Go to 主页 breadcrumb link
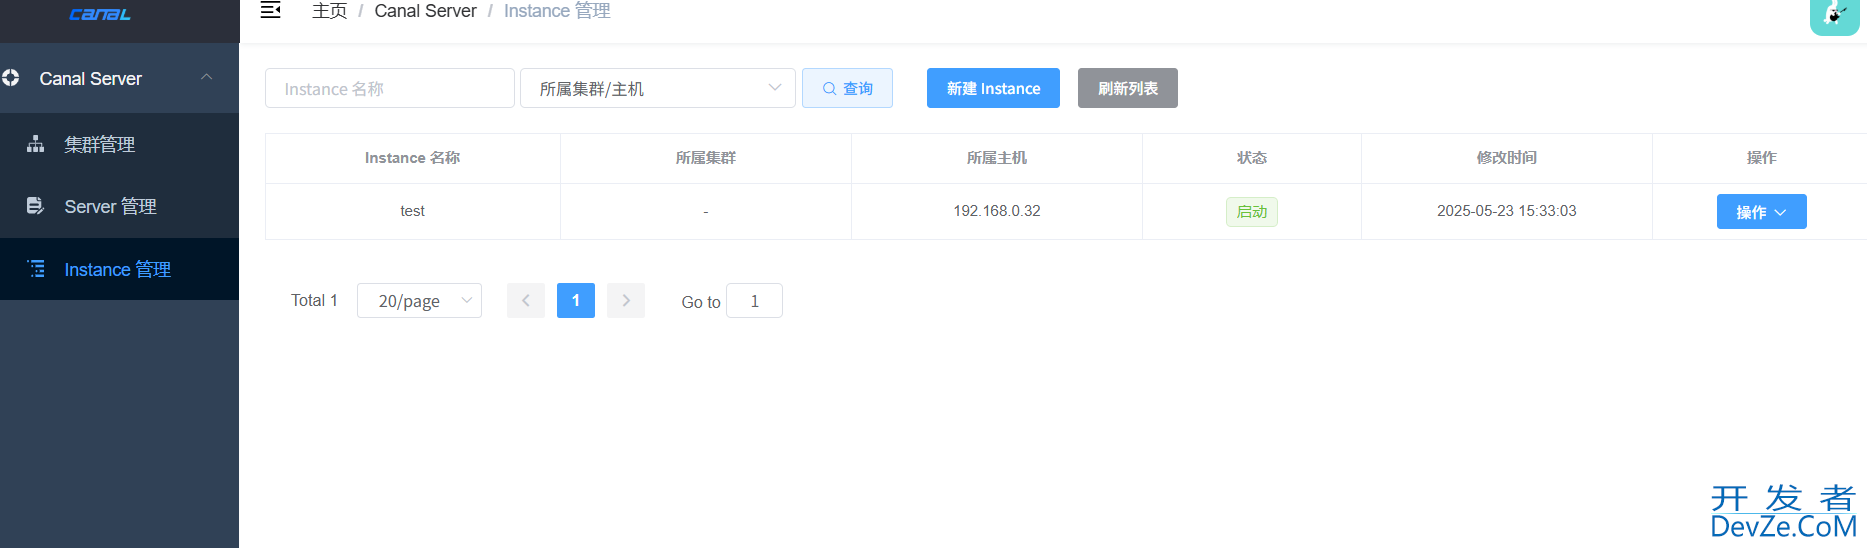 pos(329,11)
